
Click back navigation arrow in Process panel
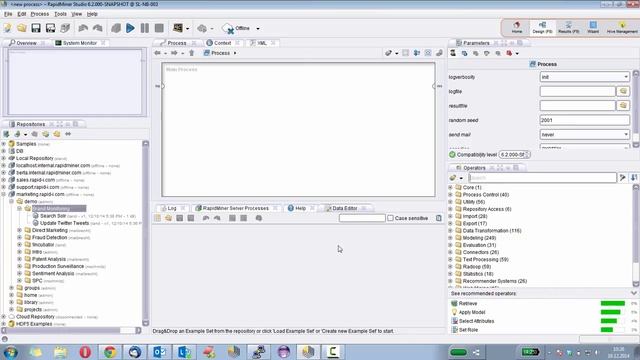point(158,53)
